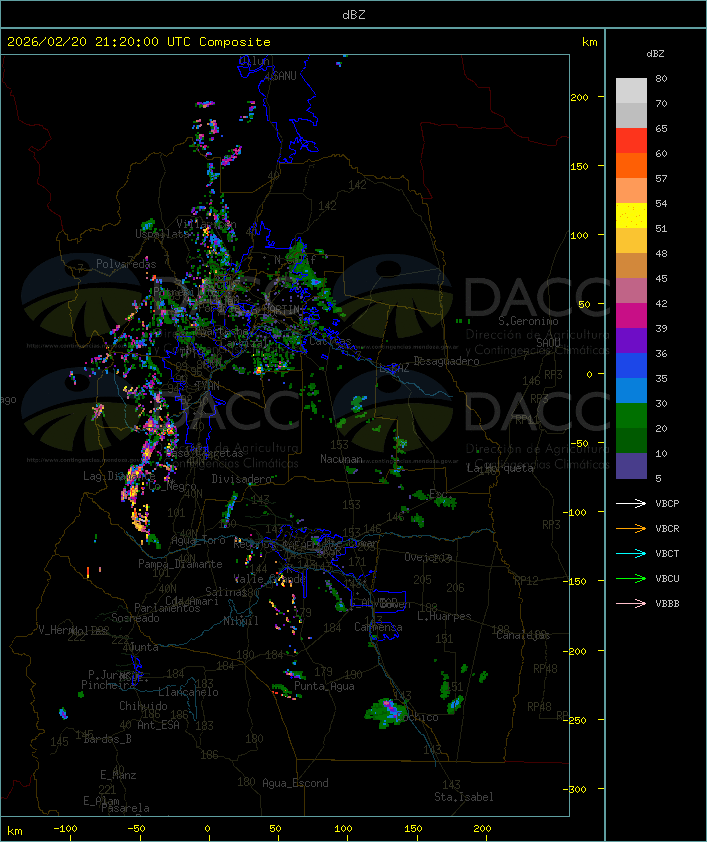This screenshot has width=707, height=842.
Task: Click the Polvaredas place label
Action: tap(126, 264)
